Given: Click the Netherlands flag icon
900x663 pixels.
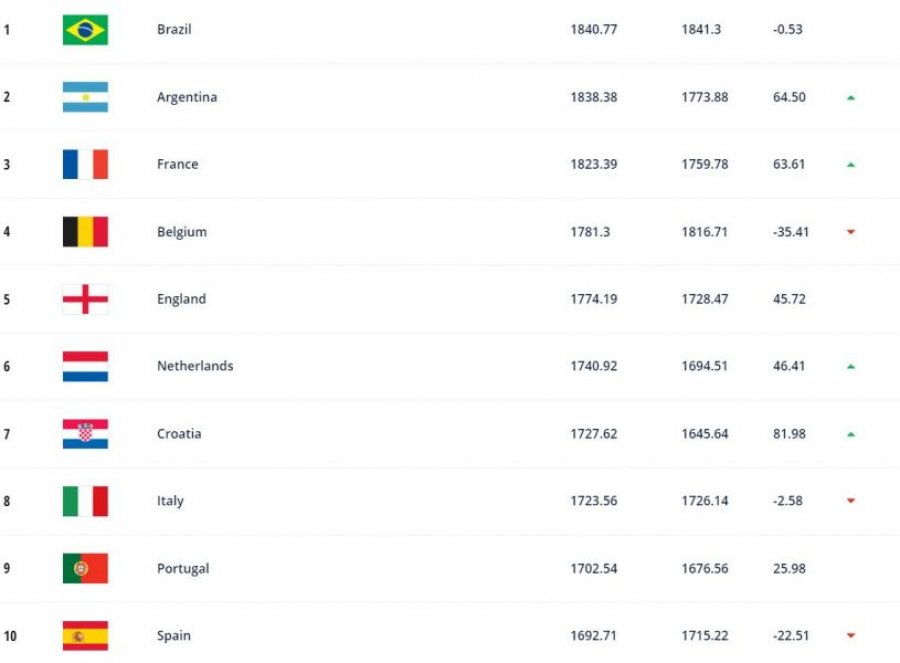Looking at the screenshot, I should coord(85,366).
